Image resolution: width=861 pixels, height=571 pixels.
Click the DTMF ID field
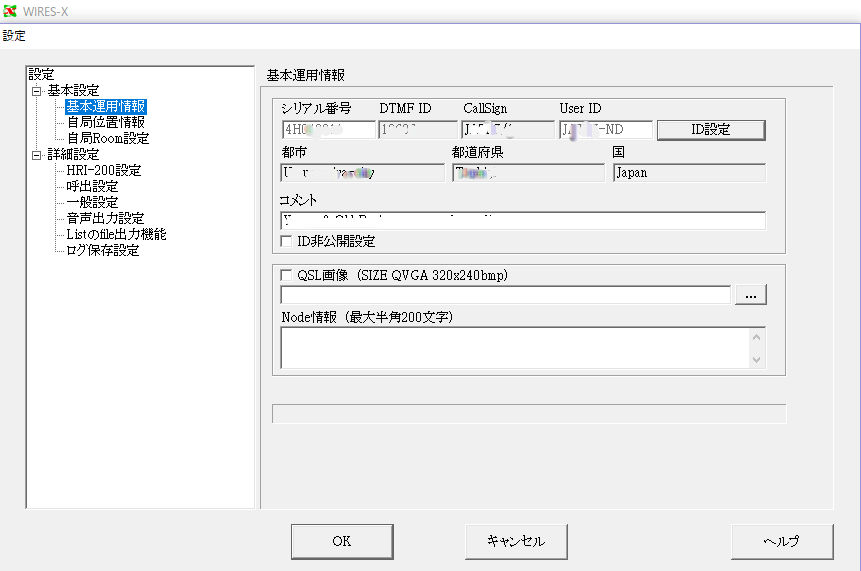(417, 130)
